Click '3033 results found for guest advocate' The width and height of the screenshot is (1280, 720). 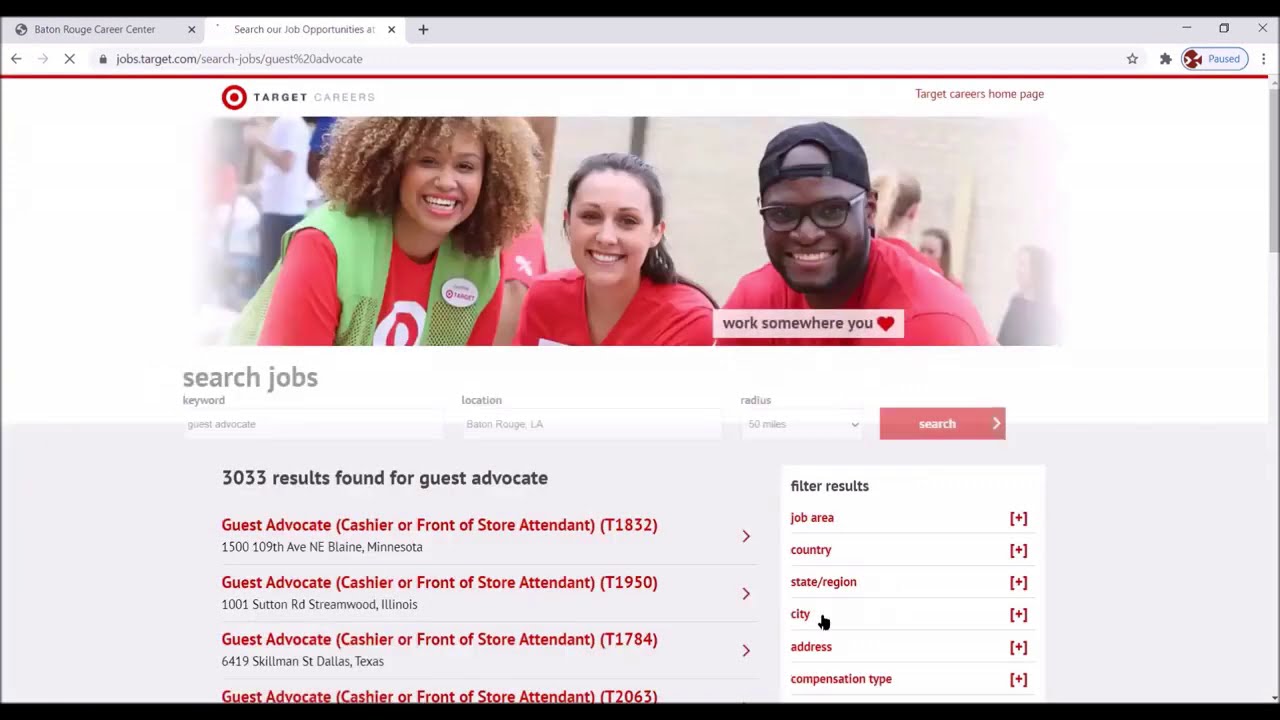coord(385,478)
